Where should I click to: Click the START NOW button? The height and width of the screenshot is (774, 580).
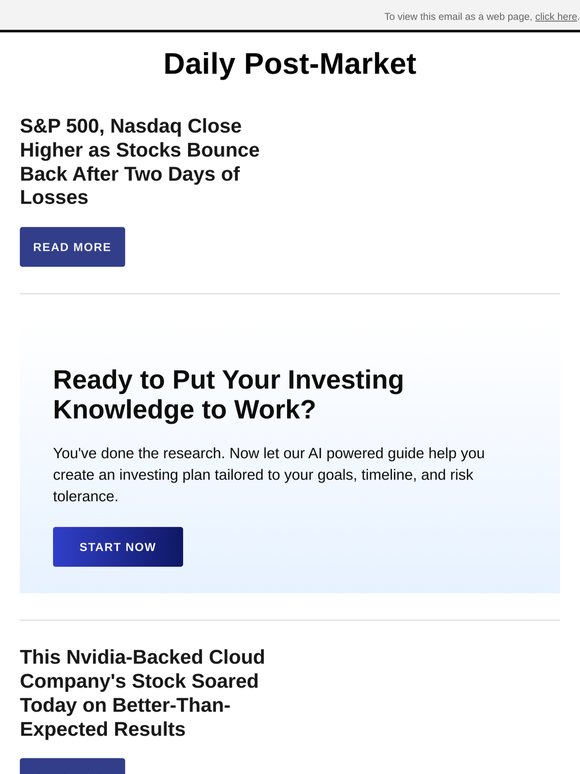click(118, 546)
